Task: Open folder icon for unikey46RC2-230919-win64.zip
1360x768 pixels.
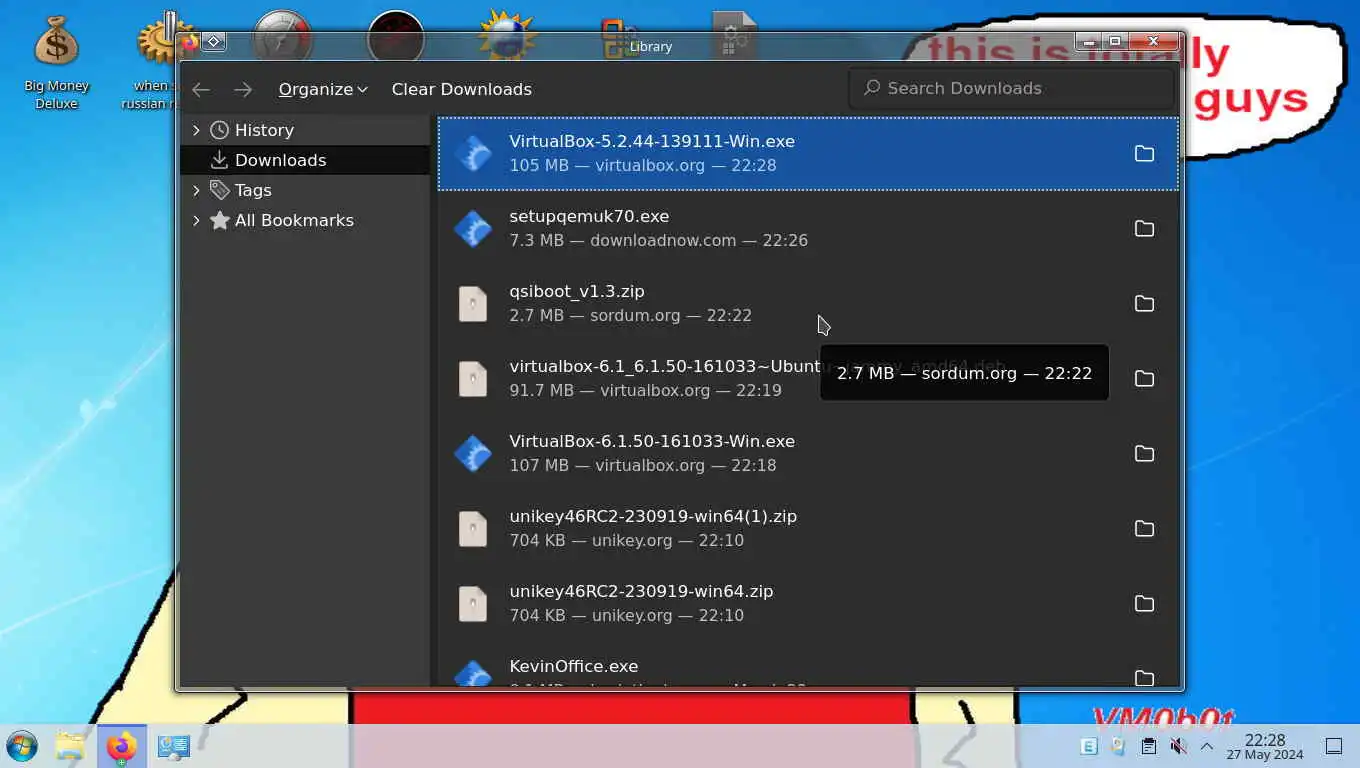Action: (x=1144, y=603)
